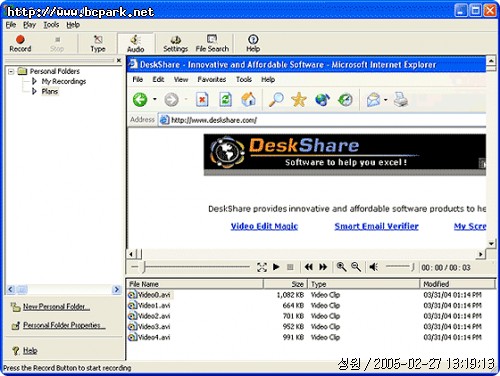
Task: Click the IE History icon
Action: [345, 100]
